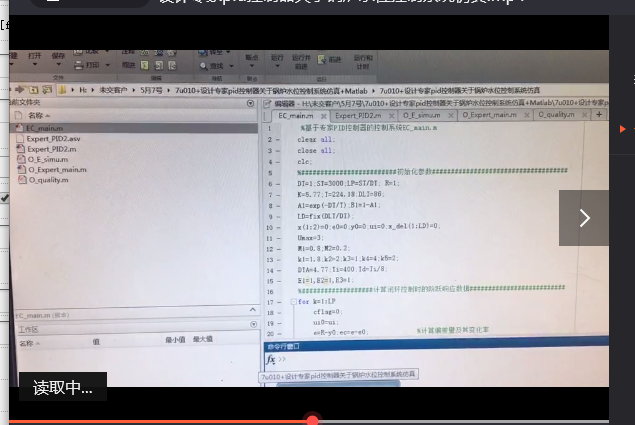Close the O_E_simu.m editor tab

coord(451,115)
